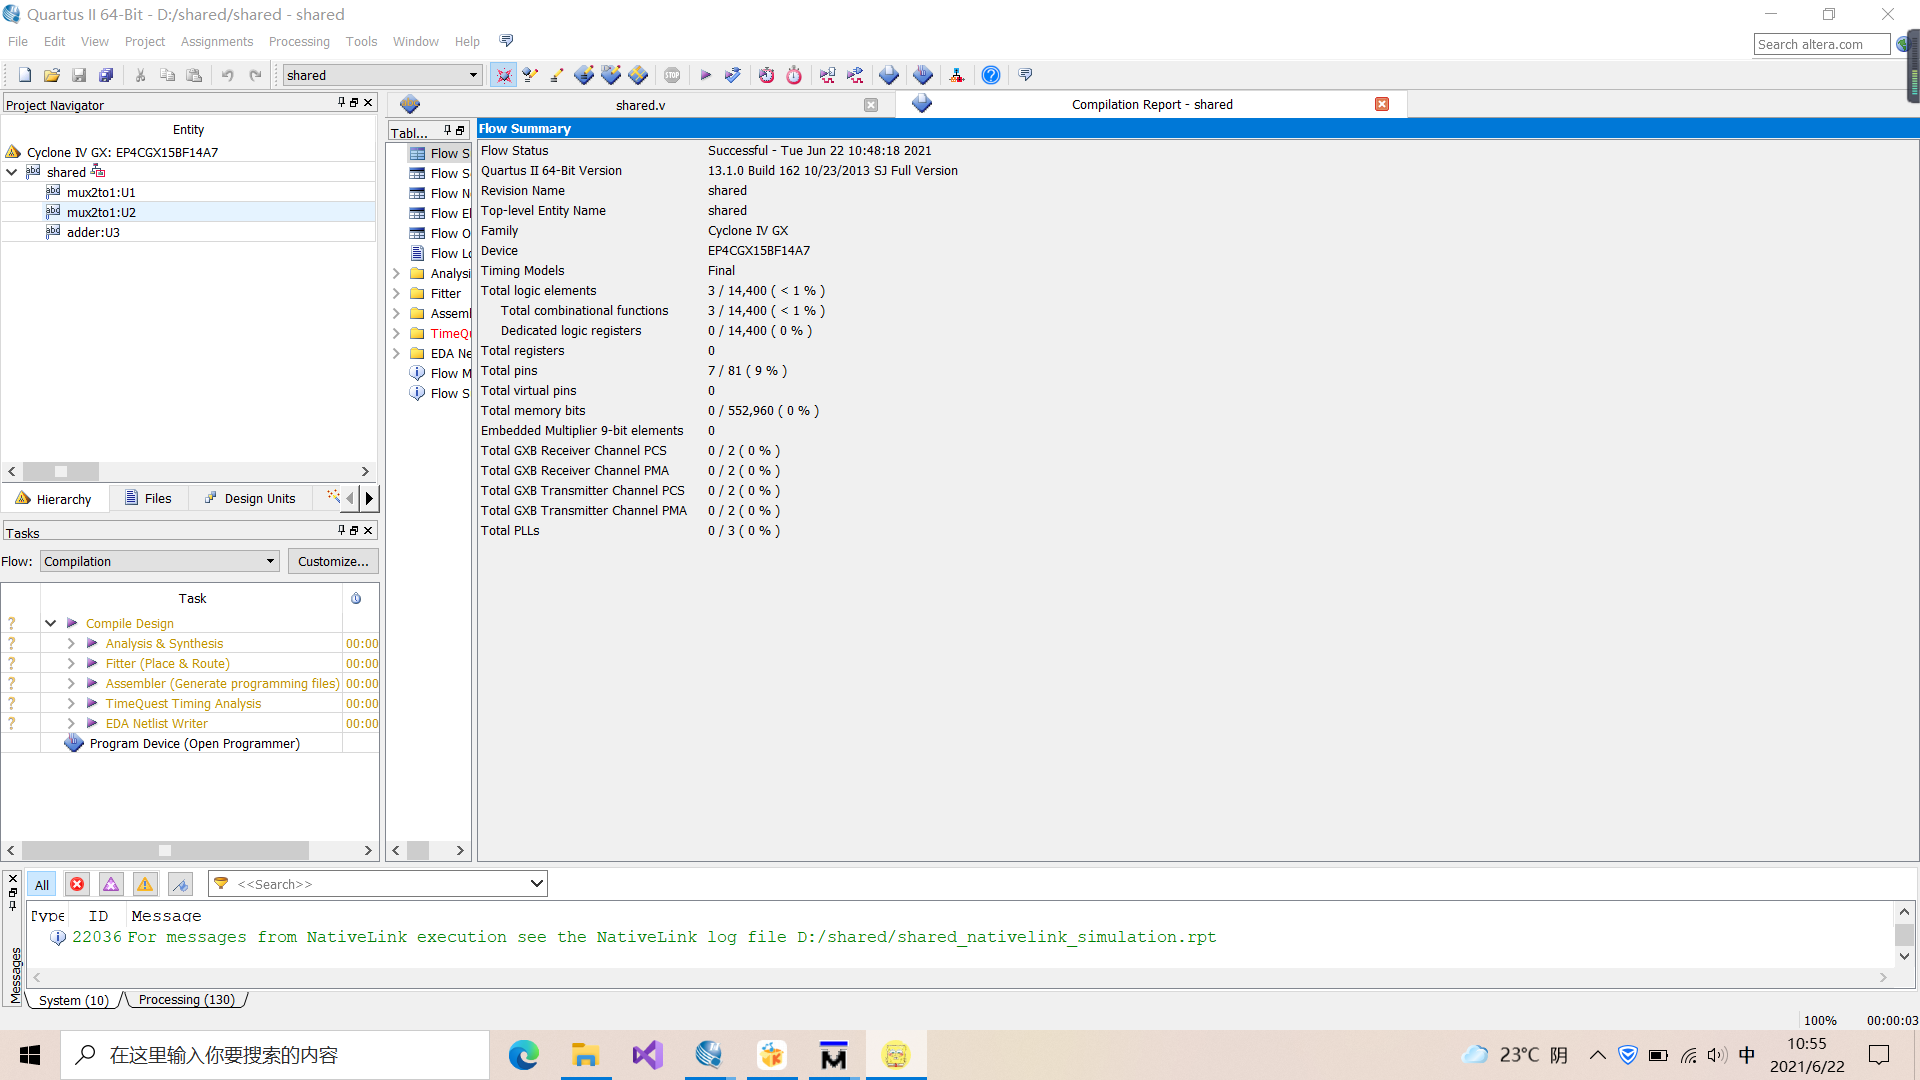Click the SignalTap Logic Analyzer icon

[924, 75]
